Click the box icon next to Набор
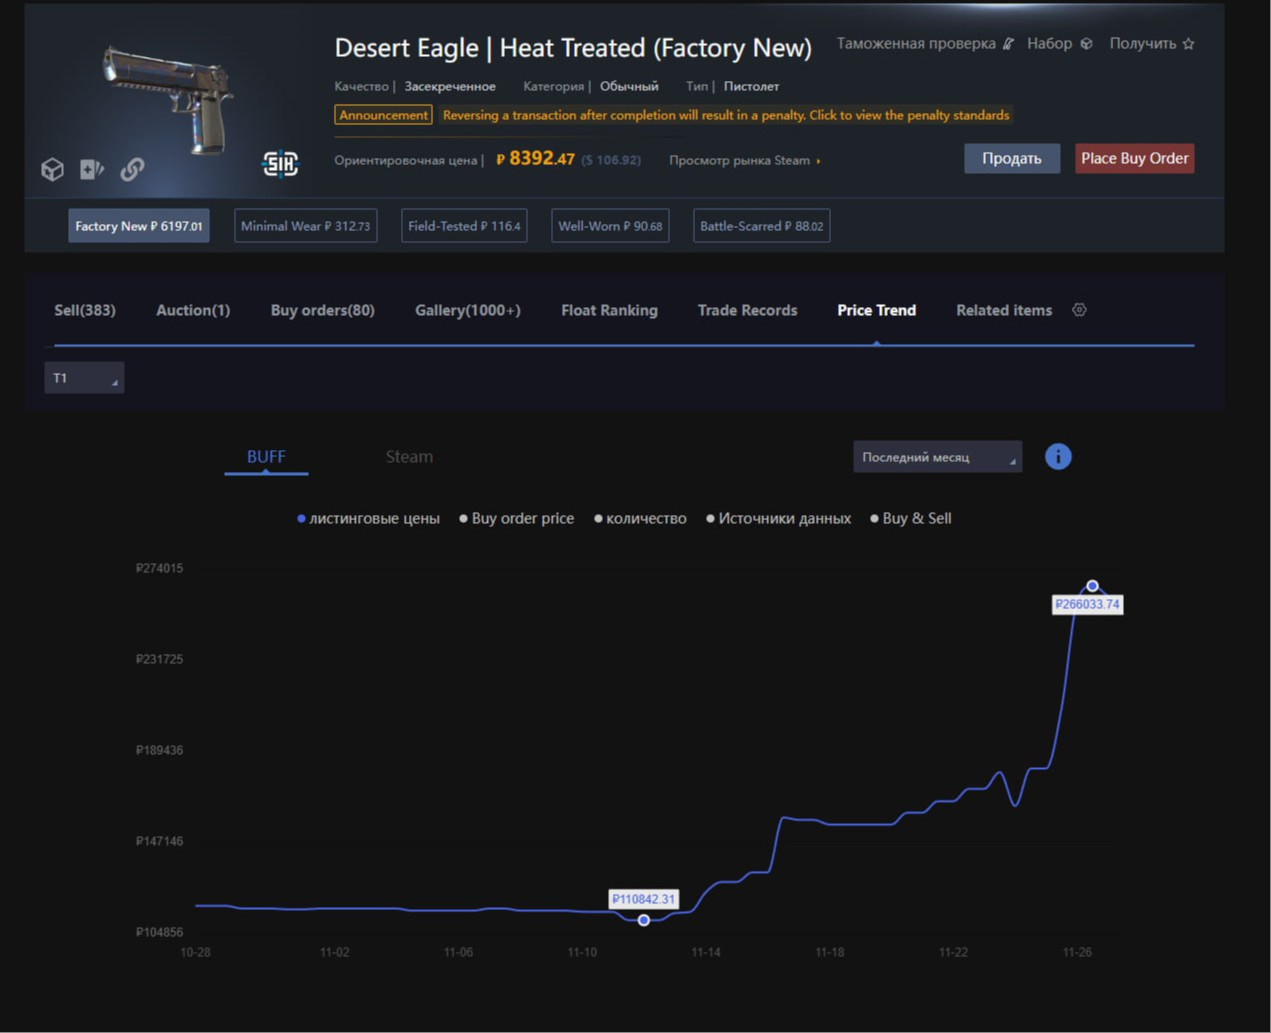 (1086, 44)
